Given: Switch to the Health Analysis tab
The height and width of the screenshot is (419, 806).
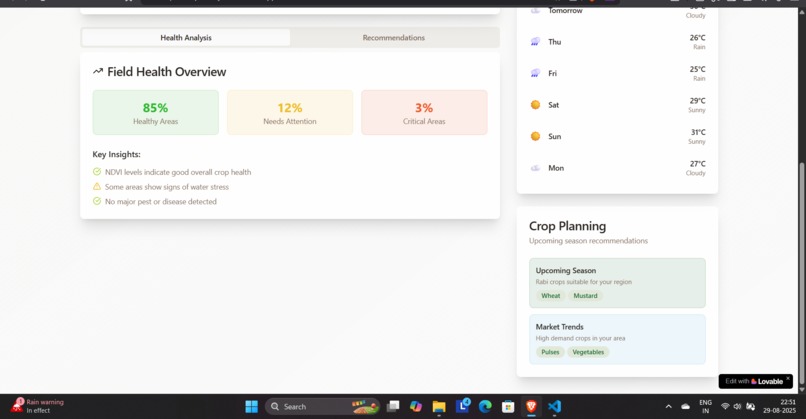Looking at the screenshot, I should 186,38.
